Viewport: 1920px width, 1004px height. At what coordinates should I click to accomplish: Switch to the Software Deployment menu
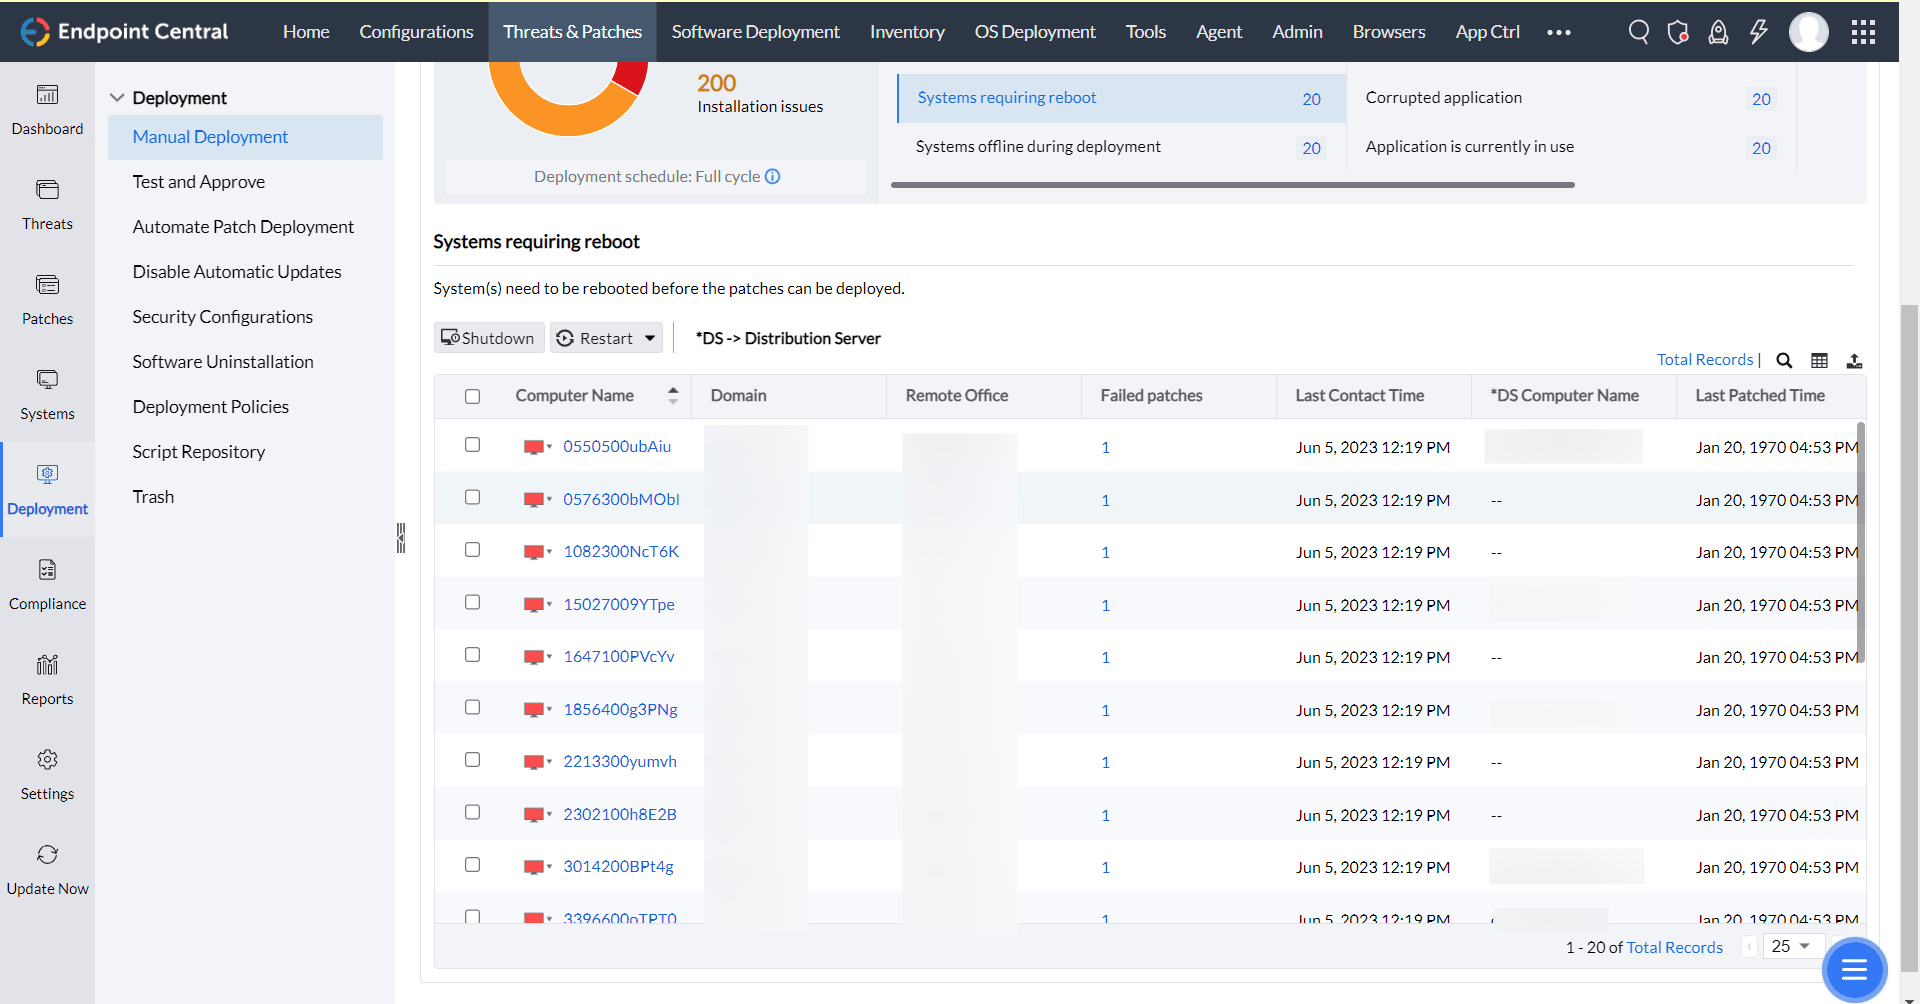(755, 31)
